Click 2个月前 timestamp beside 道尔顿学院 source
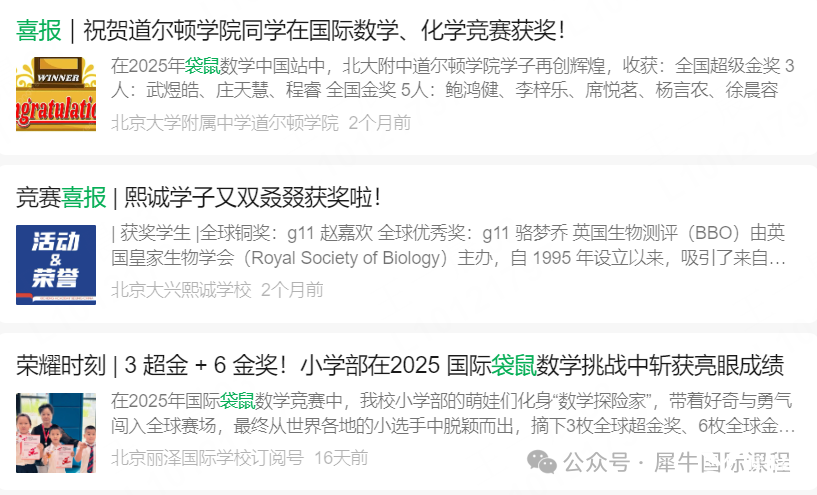Image resolution: width=817 pixels, height=495 pixels. point(379,123)
